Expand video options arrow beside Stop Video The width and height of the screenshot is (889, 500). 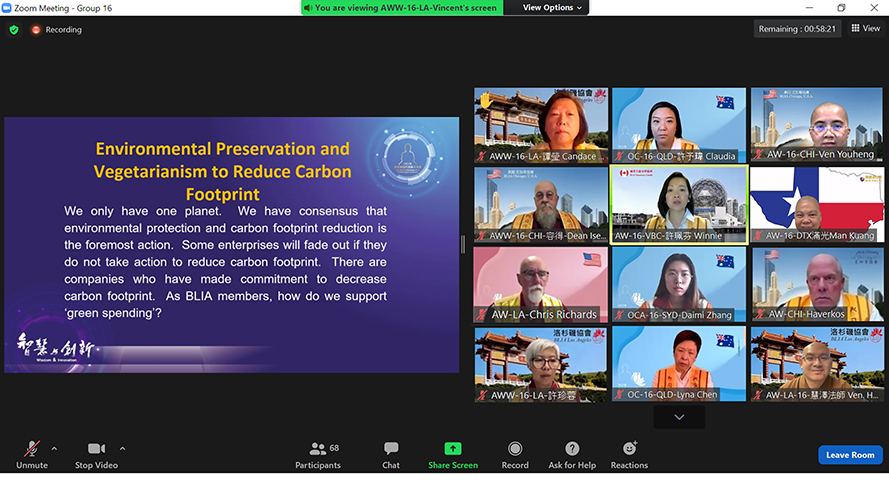(122, 448)
